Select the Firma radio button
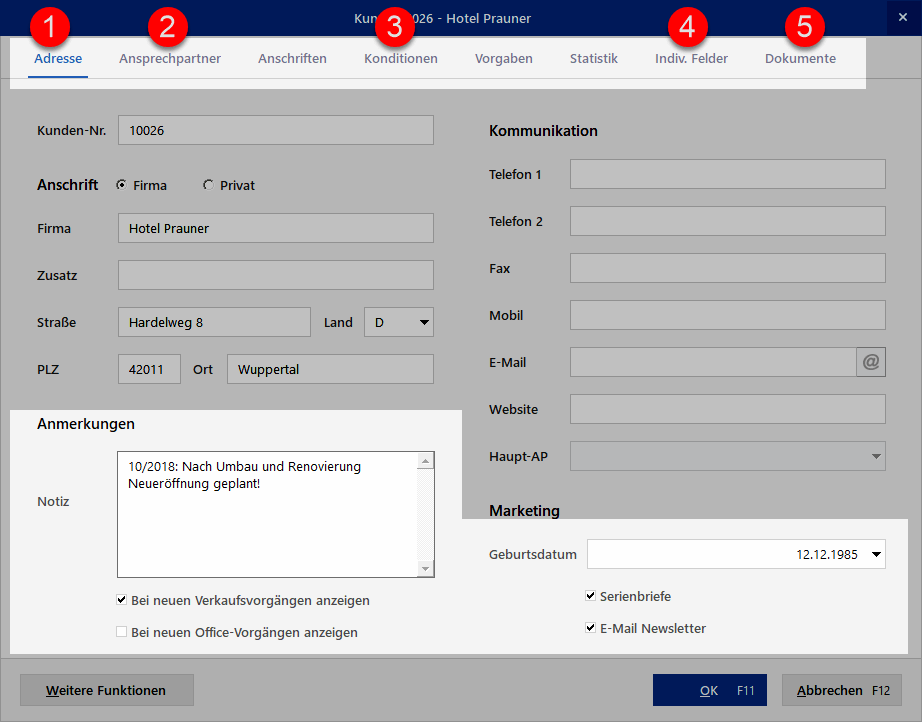Screen dimensions: 922x722 (121, 185)
